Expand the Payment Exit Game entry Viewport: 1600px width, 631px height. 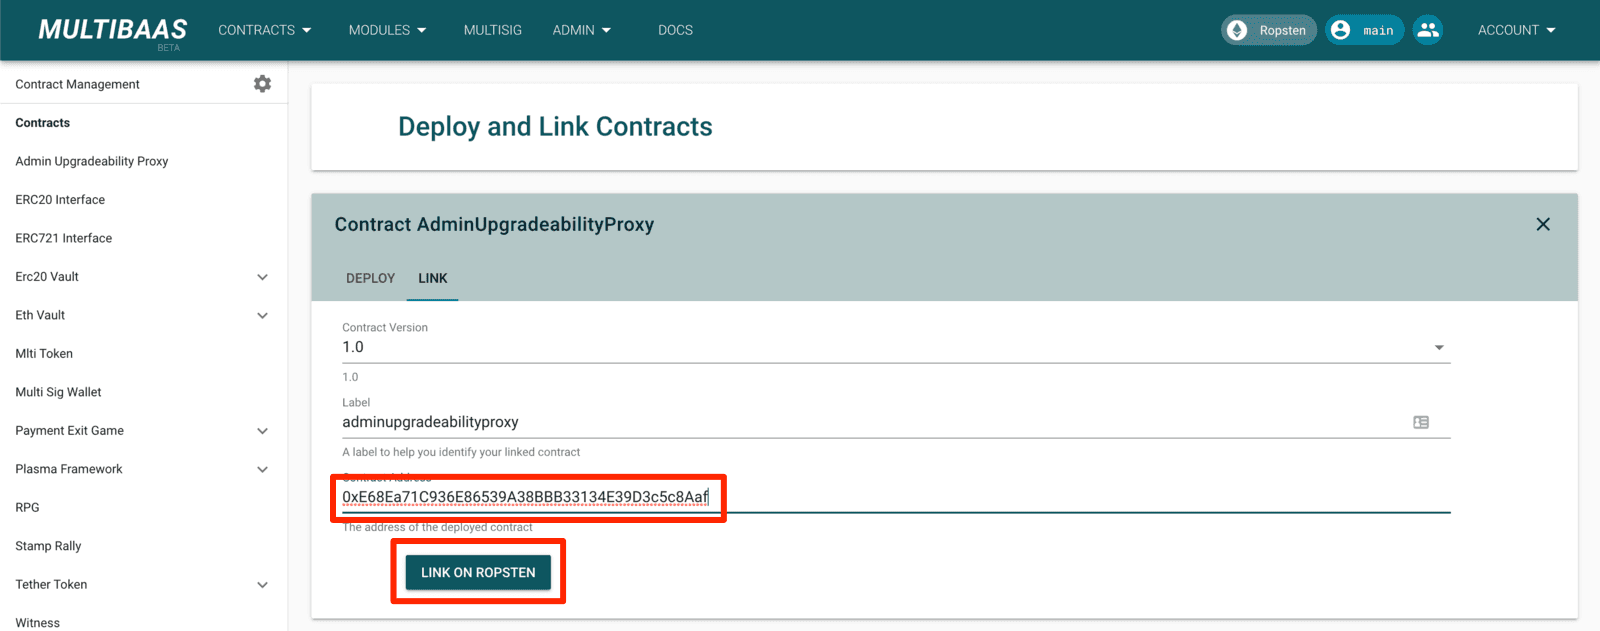[262, 431]
